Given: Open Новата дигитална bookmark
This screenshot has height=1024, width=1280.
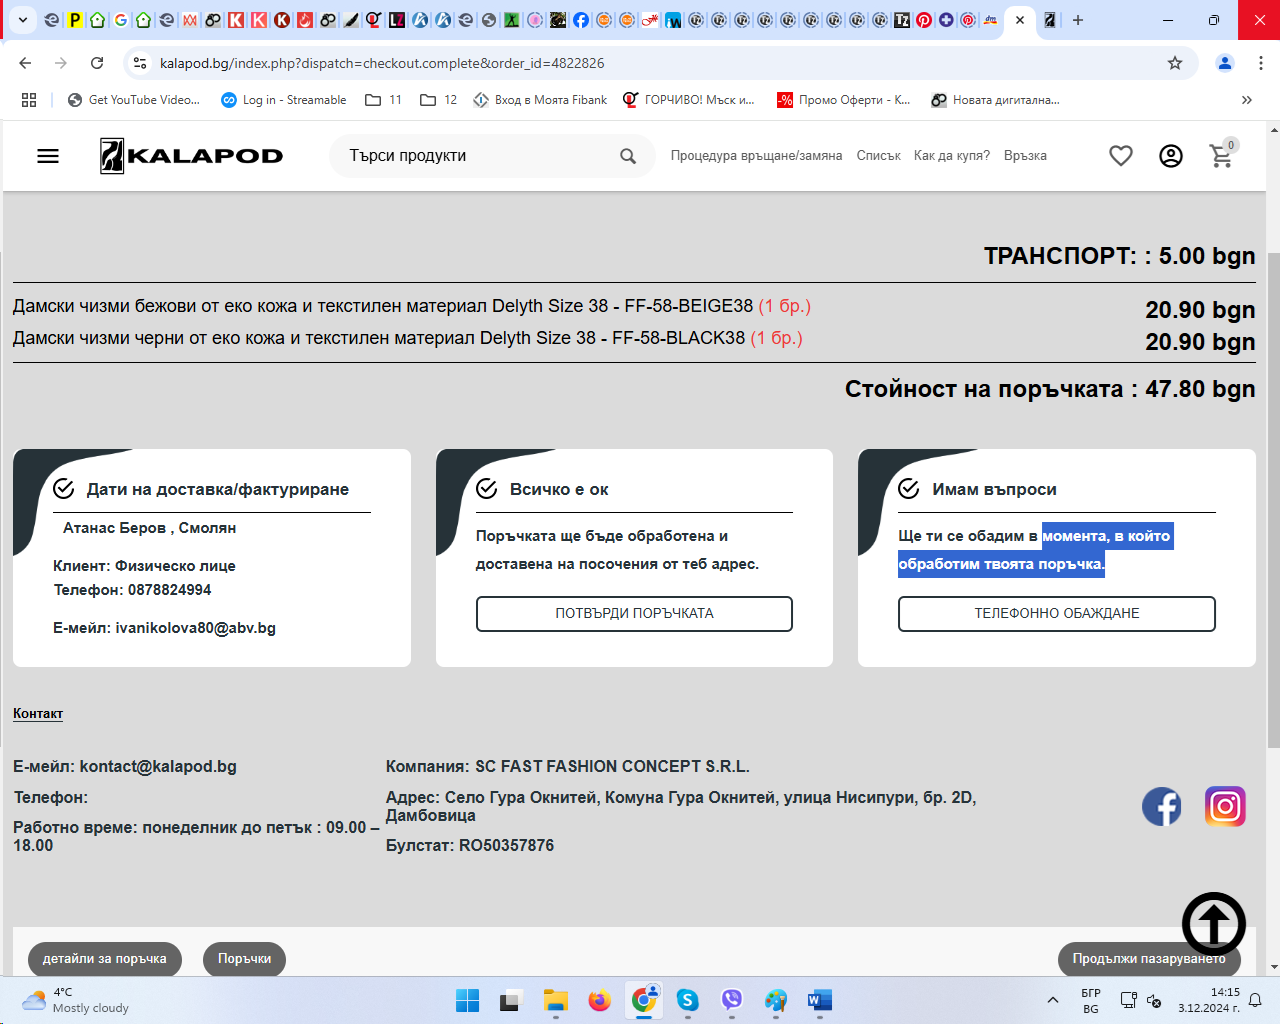Looking at the screenshot, I should (995, 100).
